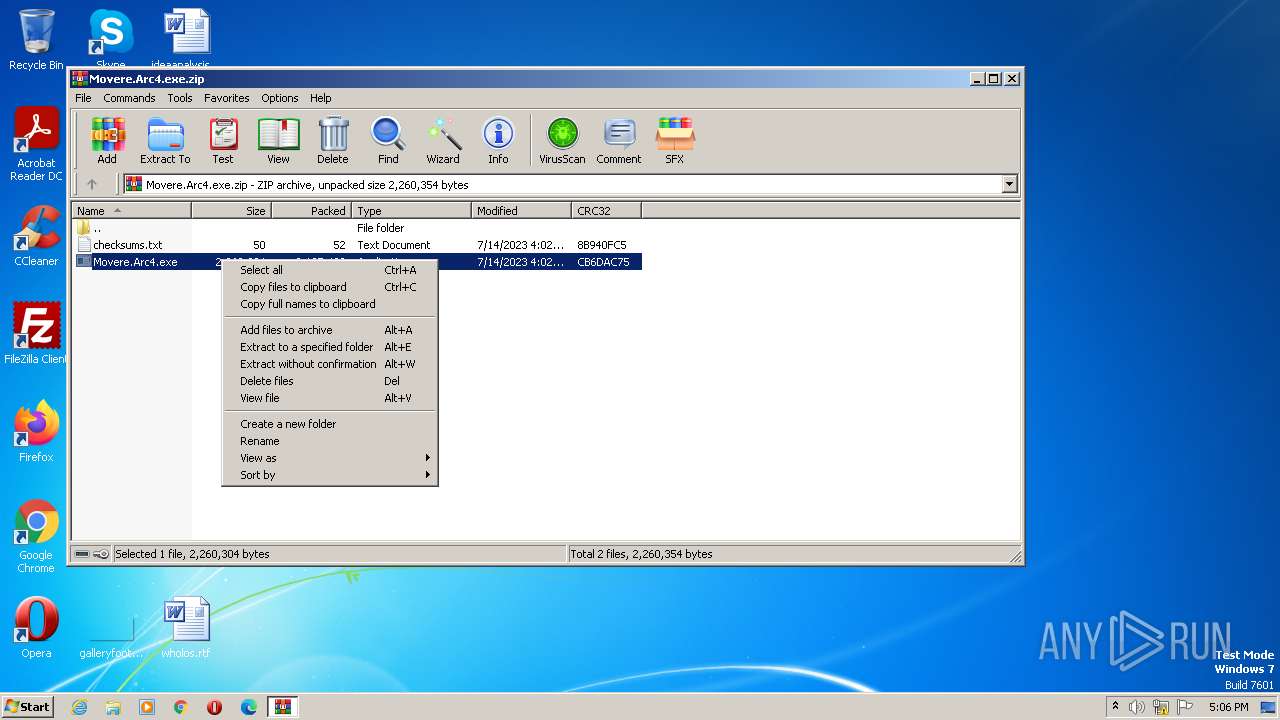
Task: Open Edge browser from taskbar
Action: pos(249,707)
